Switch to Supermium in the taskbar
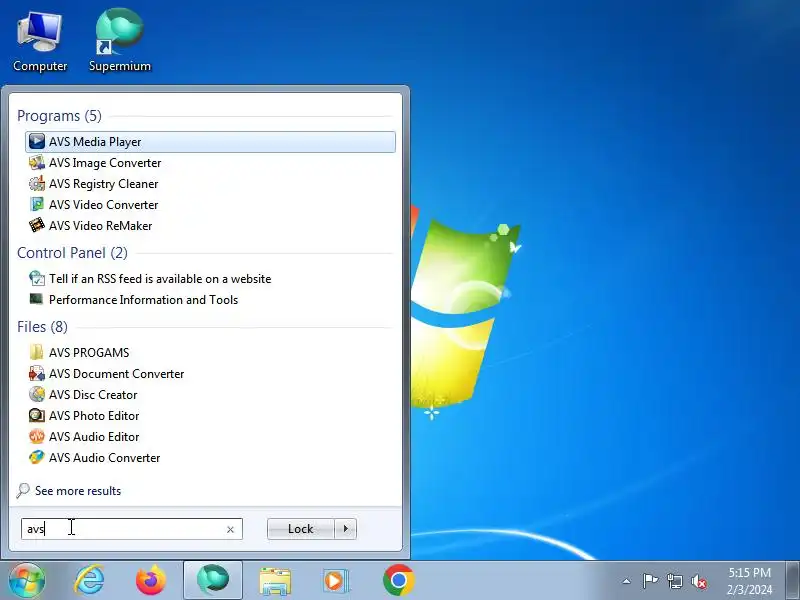Image resolution: width=800 pixels, height=600 pixels. pyautogui.click(x=213, y=580)
